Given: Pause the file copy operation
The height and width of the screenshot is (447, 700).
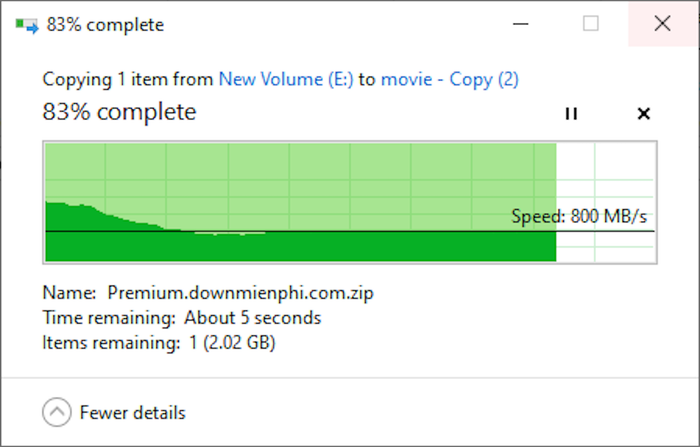Looking at the screenshot, I should point(571,113).
